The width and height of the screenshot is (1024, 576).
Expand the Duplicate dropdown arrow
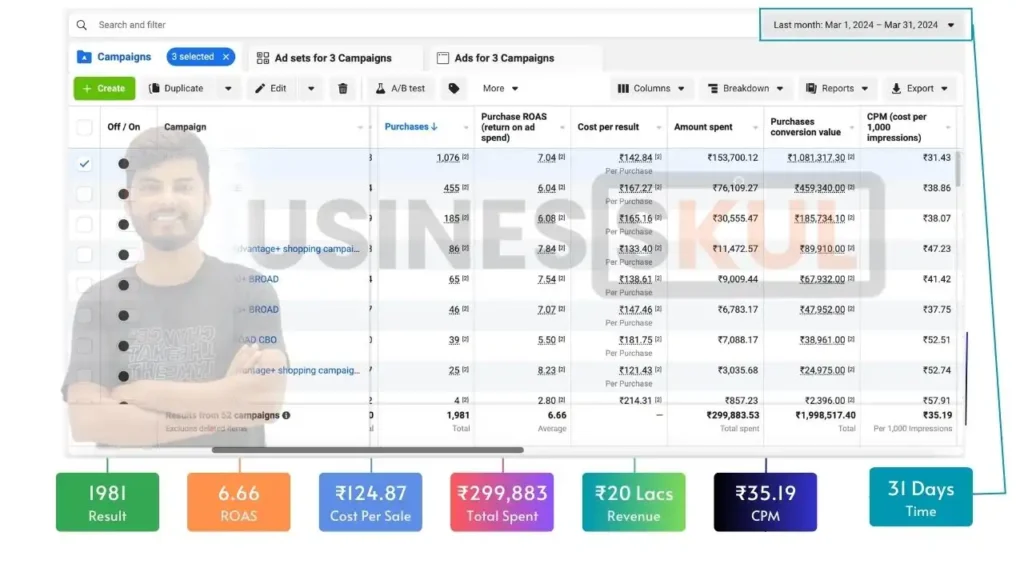pos(228,89)
